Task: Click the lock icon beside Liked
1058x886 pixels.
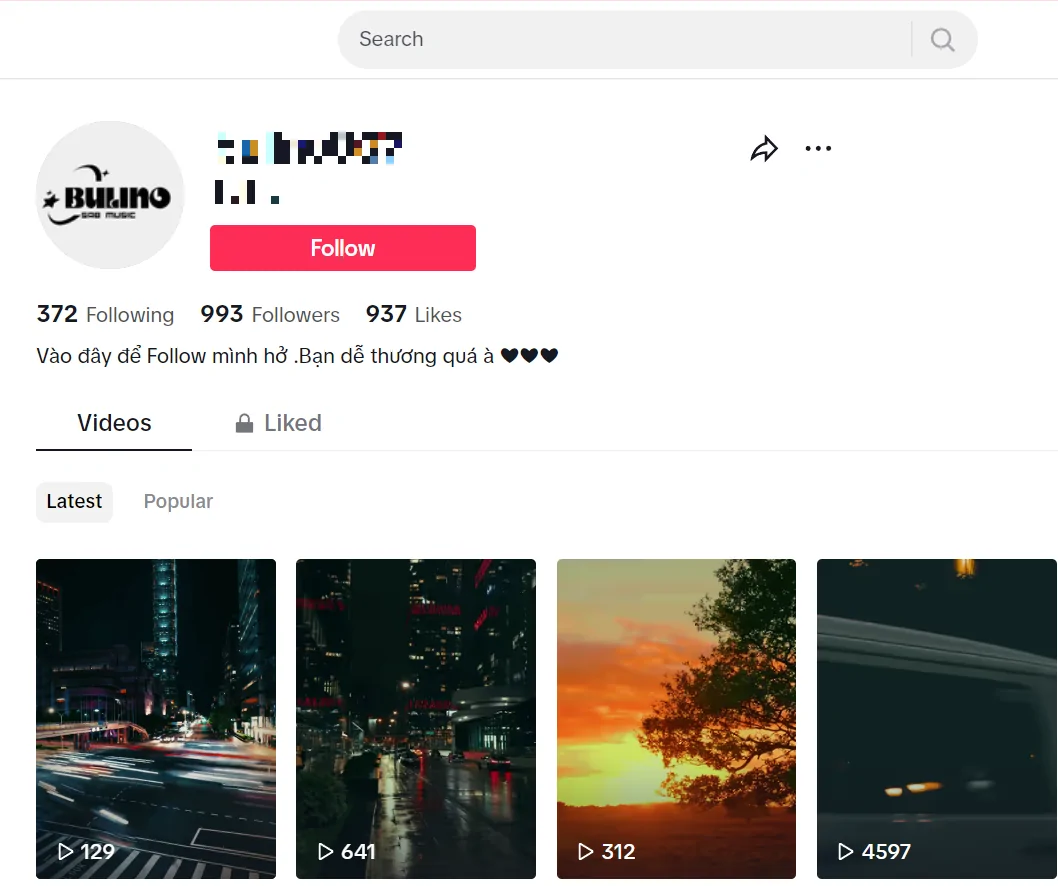Action: coord(244,424)
